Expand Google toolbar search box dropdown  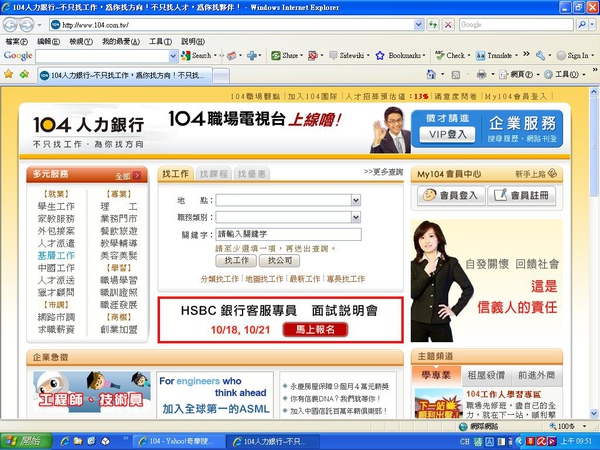(x=173, y=56)
